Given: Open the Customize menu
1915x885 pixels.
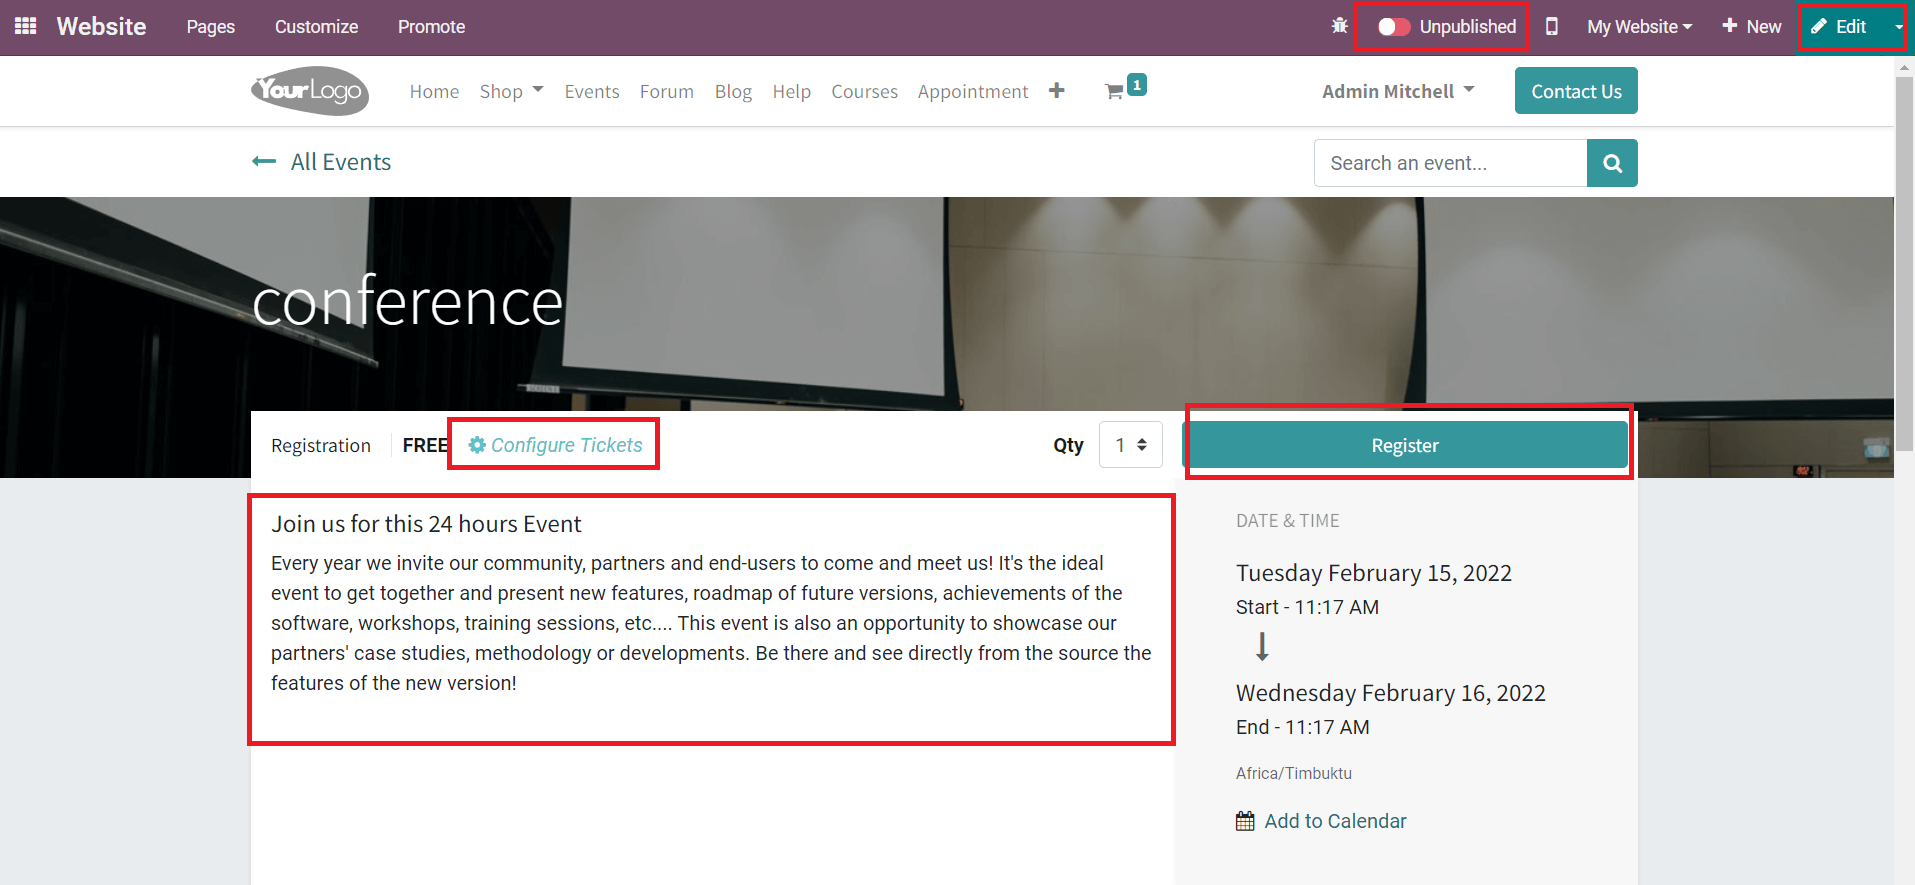Looking at the screenshot, I should point(316,27).
